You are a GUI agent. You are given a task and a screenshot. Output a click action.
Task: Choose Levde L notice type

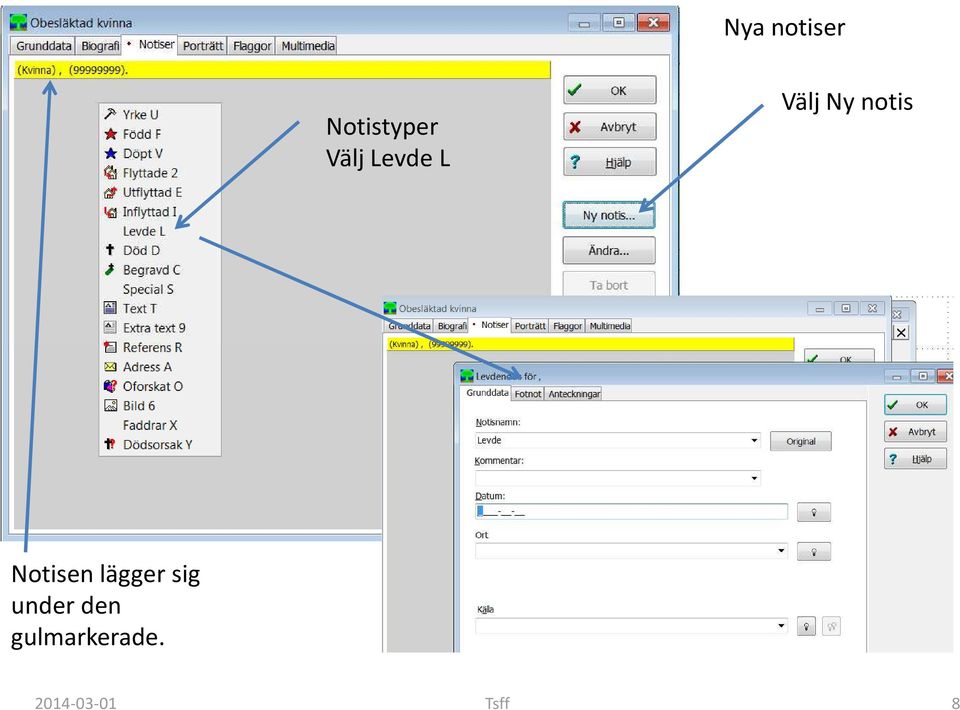point(144,231)
